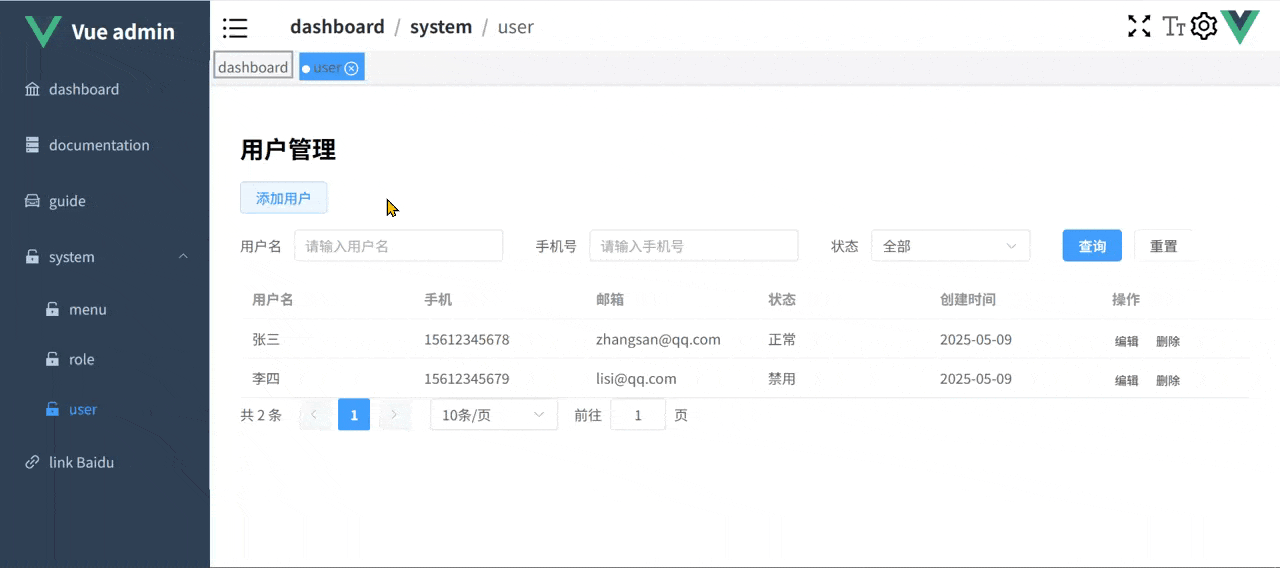
Task: Open font size selector icon
Action: [x=1174, y=26]
